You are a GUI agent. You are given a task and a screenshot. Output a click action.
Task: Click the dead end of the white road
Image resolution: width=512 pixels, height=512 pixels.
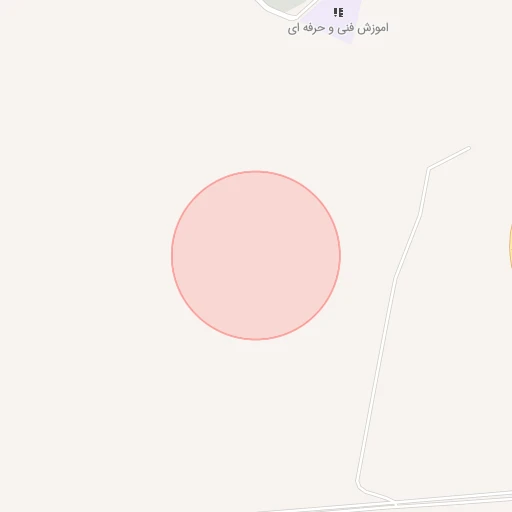[468, 148]
